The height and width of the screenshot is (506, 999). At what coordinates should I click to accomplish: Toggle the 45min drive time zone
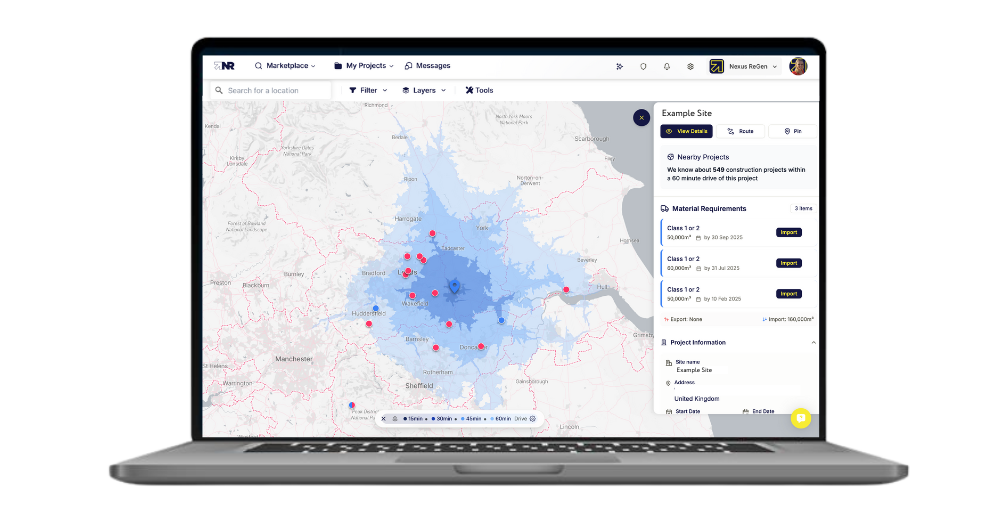(471, 419)
